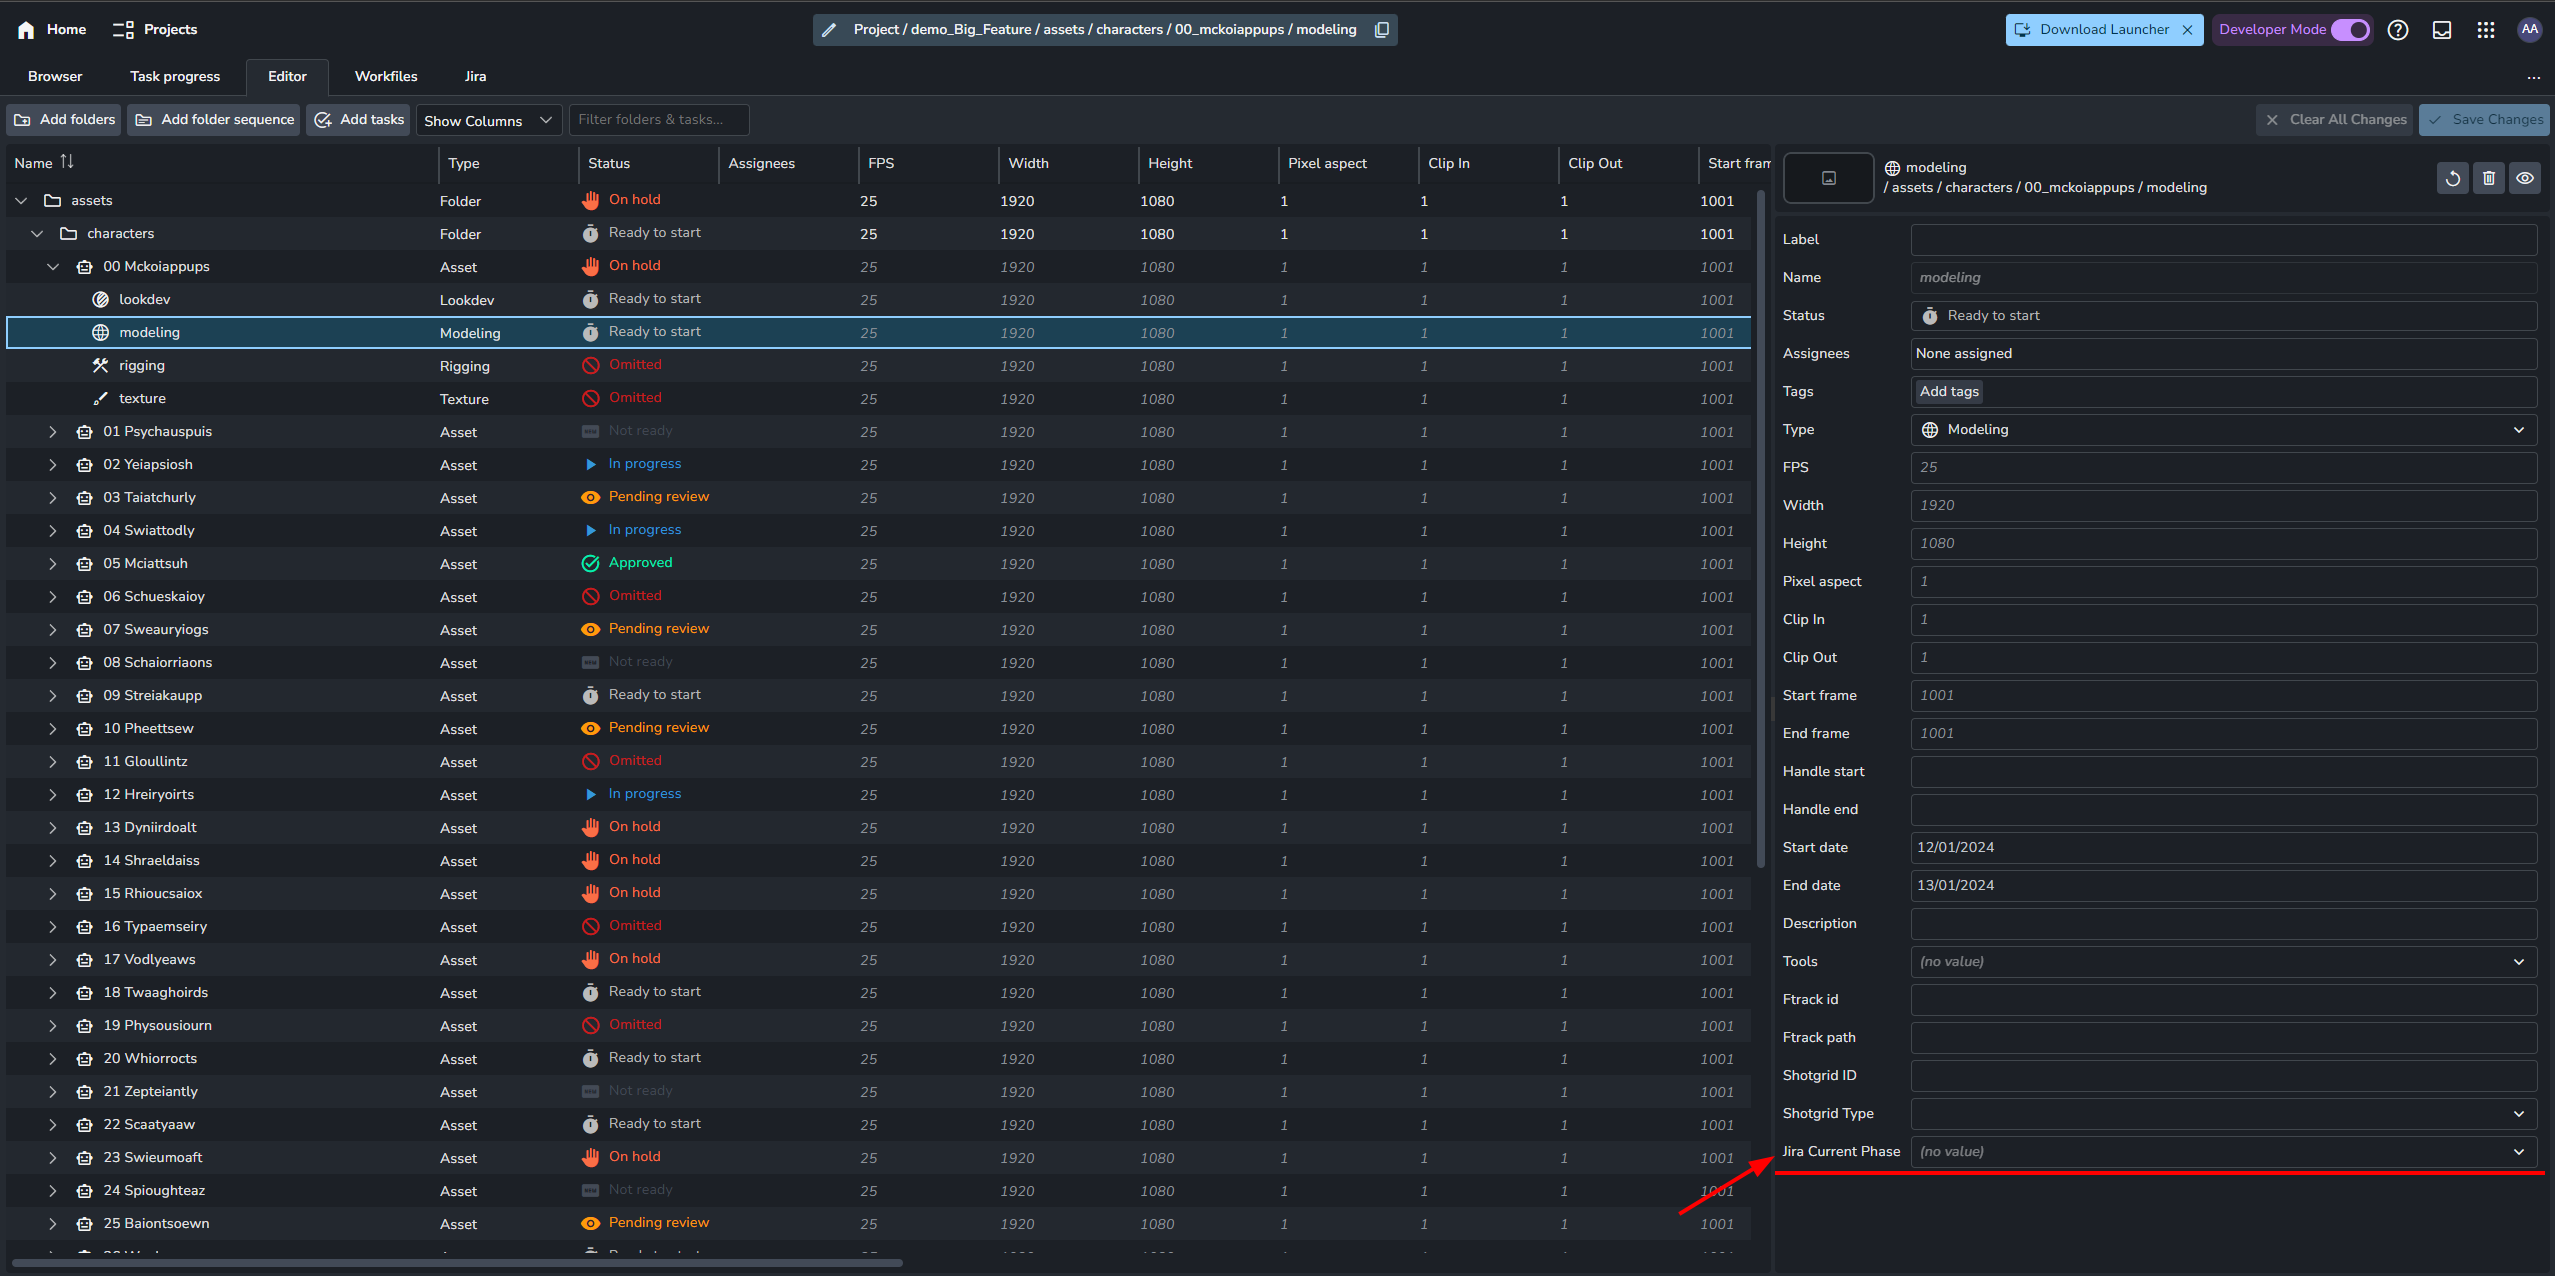The image size is (2555, 1276).
Task: Switch to the Task progress tab
Action: click(175, 76)
